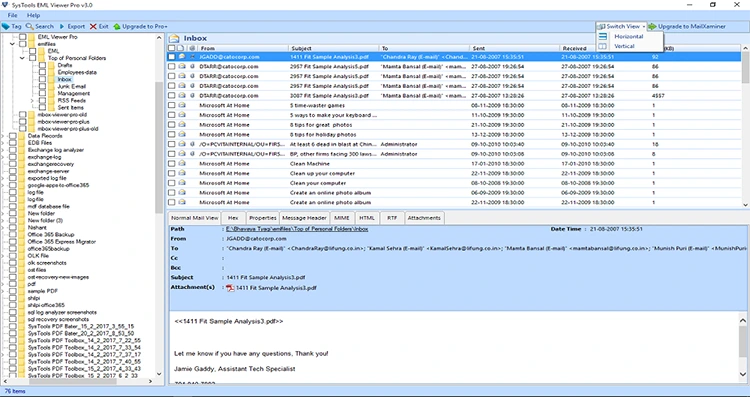Screen dimensions: 750x397
Task: Click envelope icon of 5 time-waster games row
Action: [x=182, y=105]
